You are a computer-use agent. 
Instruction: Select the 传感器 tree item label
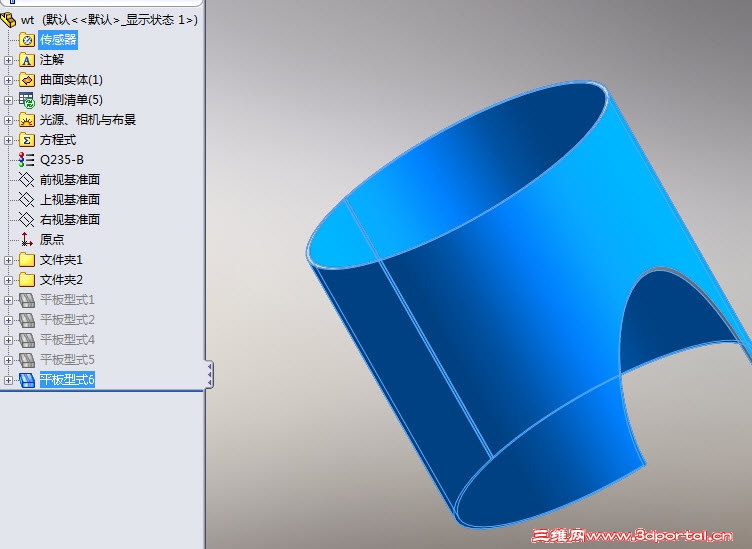58,40
